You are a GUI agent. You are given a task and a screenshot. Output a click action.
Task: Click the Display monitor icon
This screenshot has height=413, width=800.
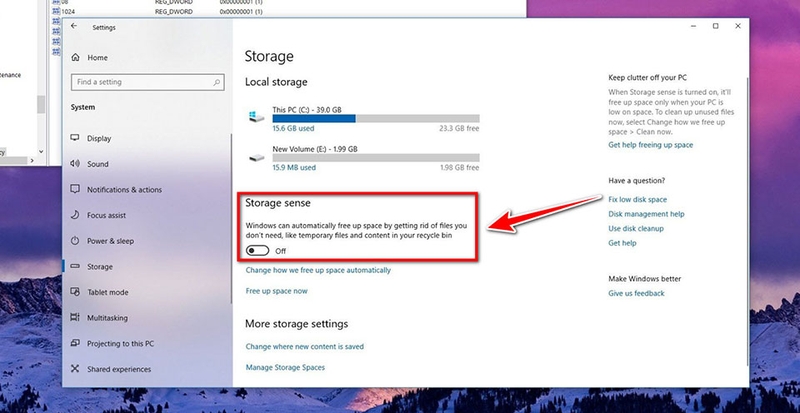pyautogui.click(x=75, y=138)
